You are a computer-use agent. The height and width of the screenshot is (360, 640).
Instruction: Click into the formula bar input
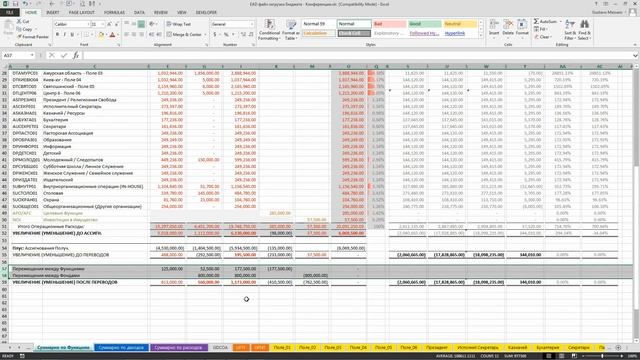click(357, 55)
